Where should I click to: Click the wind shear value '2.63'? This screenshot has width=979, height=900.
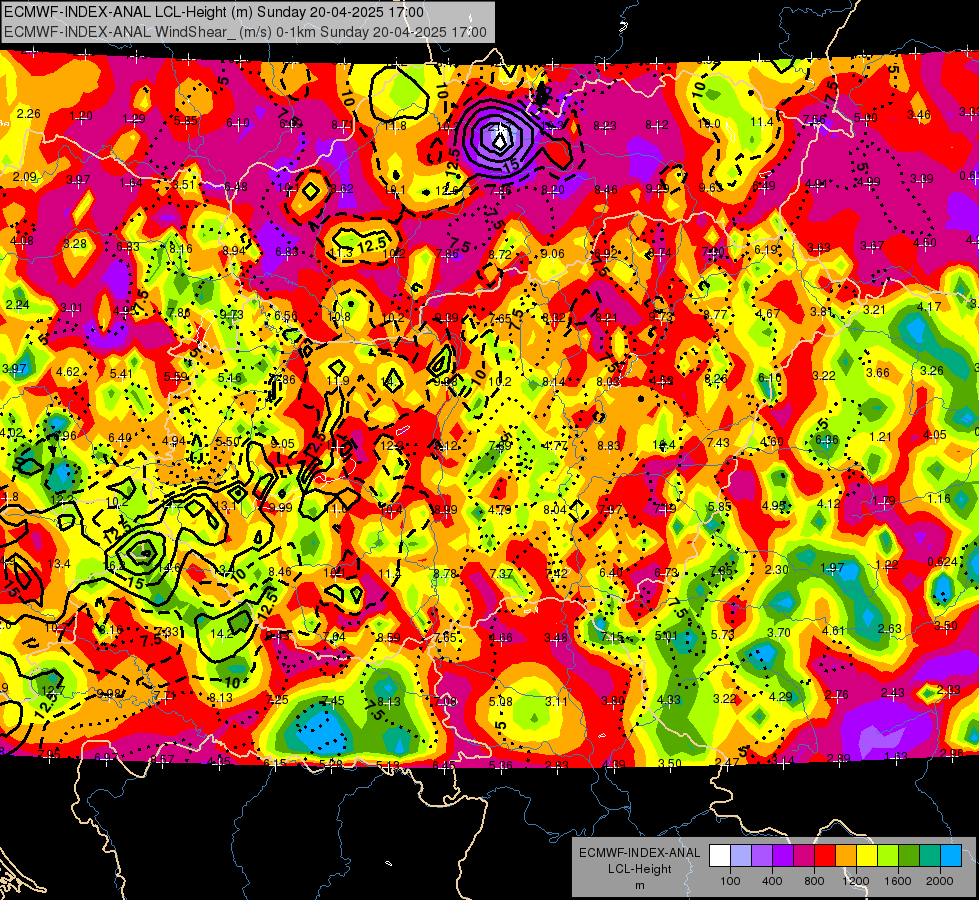click(890, 628)
